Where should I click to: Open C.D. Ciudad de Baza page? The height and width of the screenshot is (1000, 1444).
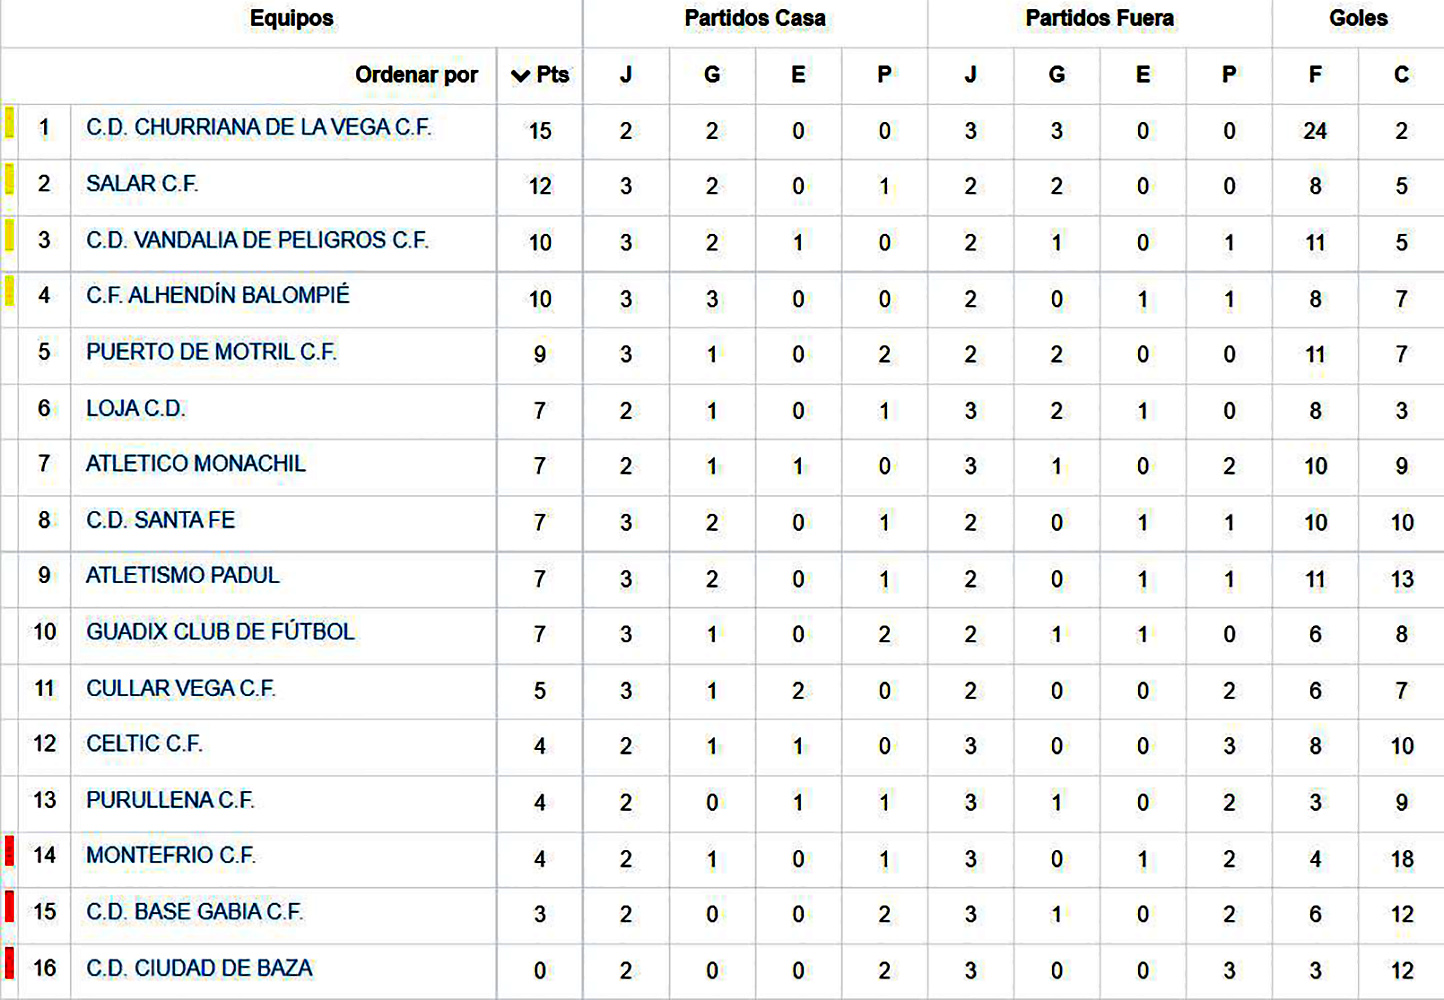point(199,968)
